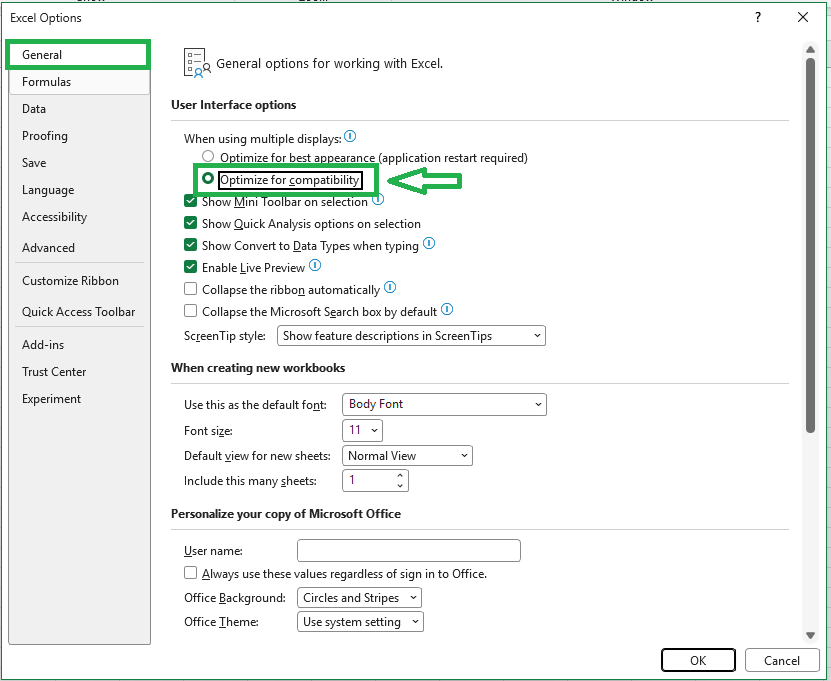Click the vertical scrollbar thumb
The height and width of the screenshot is (681, 831).
click(810, 245)
